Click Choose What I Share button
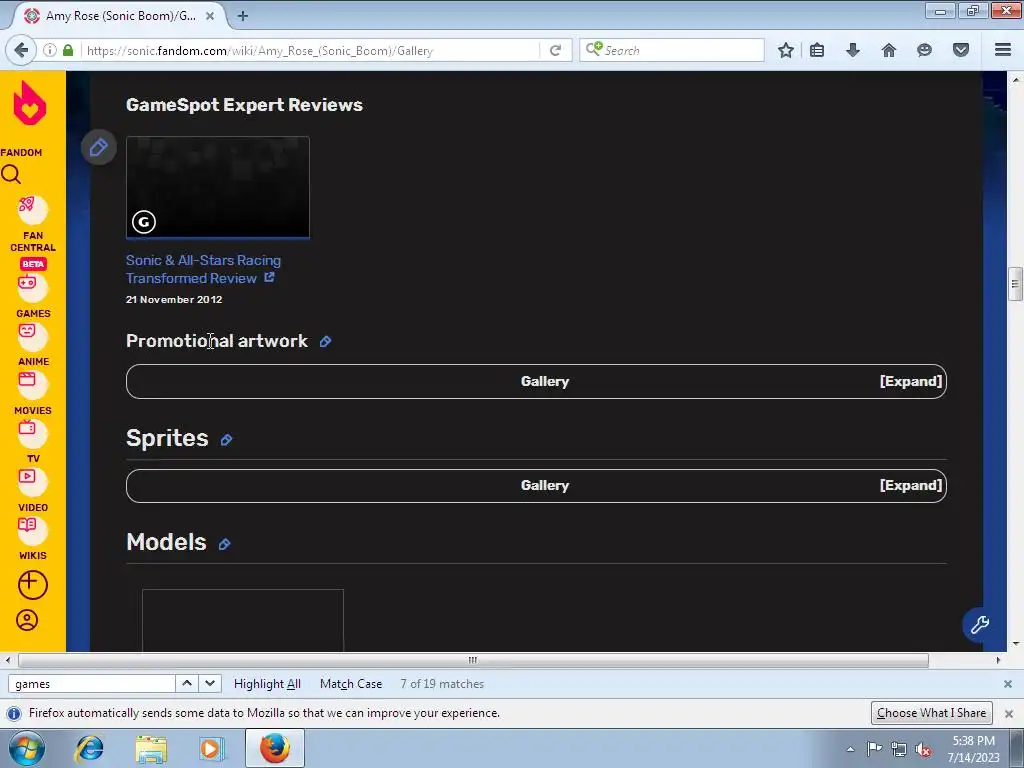This screenshot has height=768, width=1024. coord(931,713)
